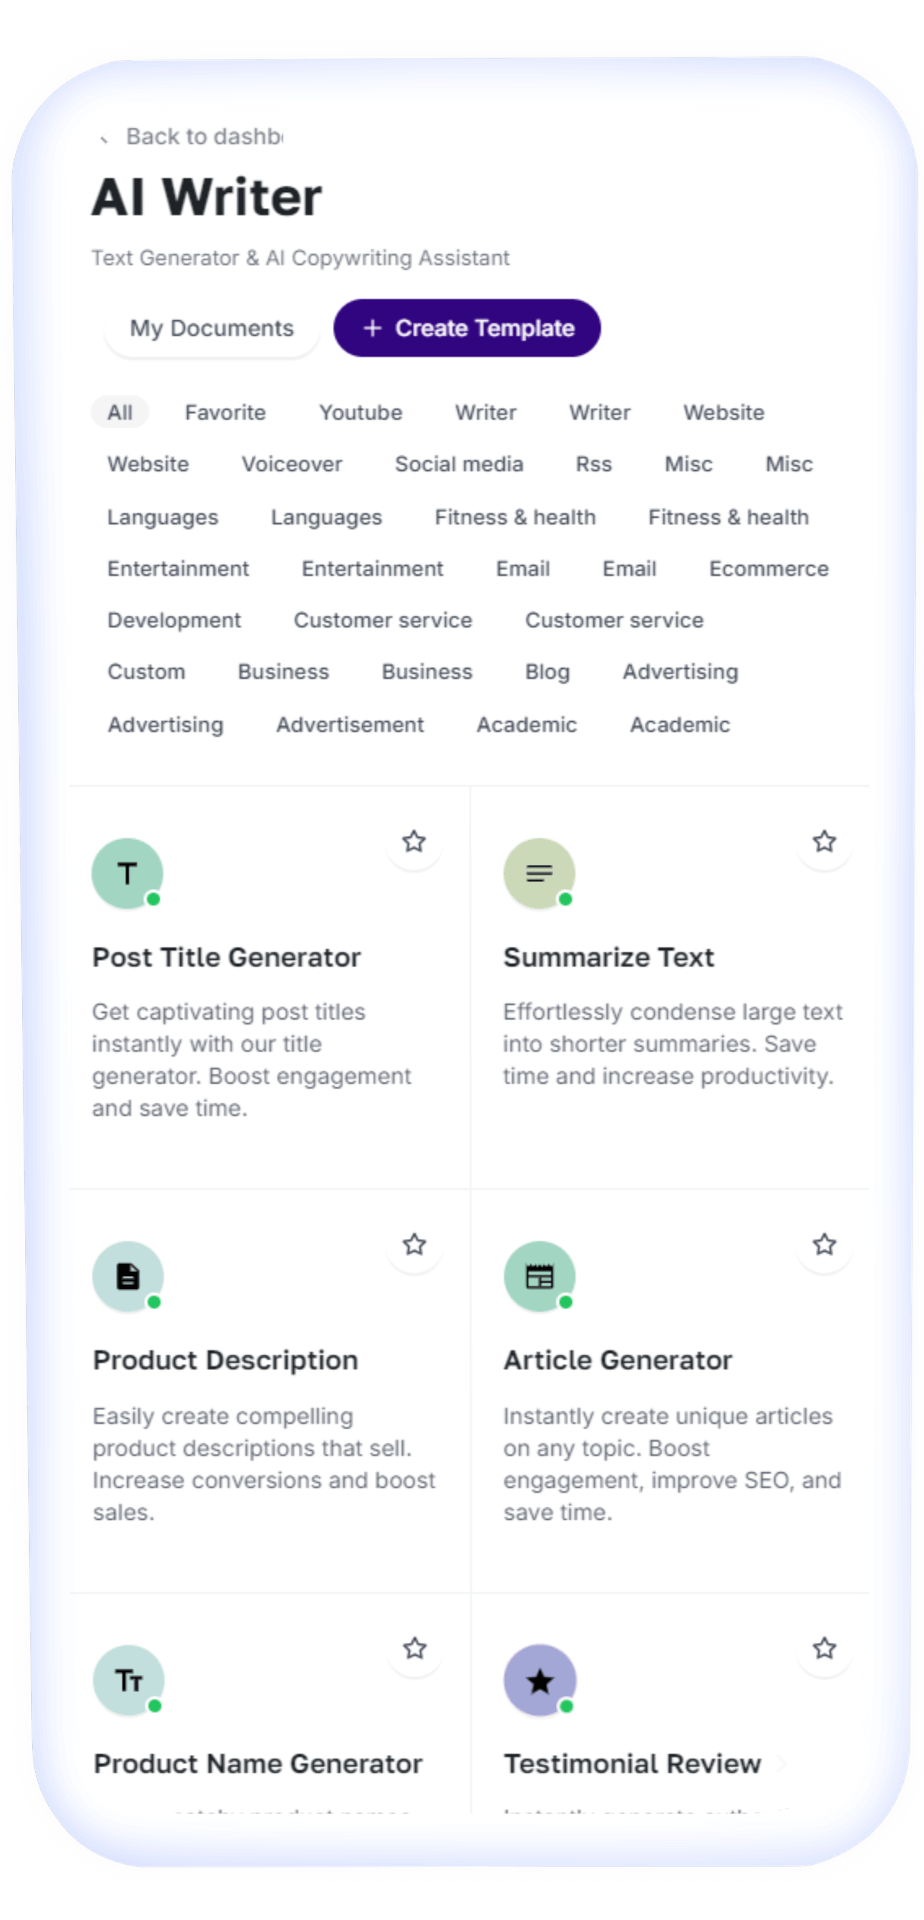The height and width of the screenshot is (1920, 924).
Task: Click the back arrow next to Back to dashboard
Action: click(x=104, y=138)
